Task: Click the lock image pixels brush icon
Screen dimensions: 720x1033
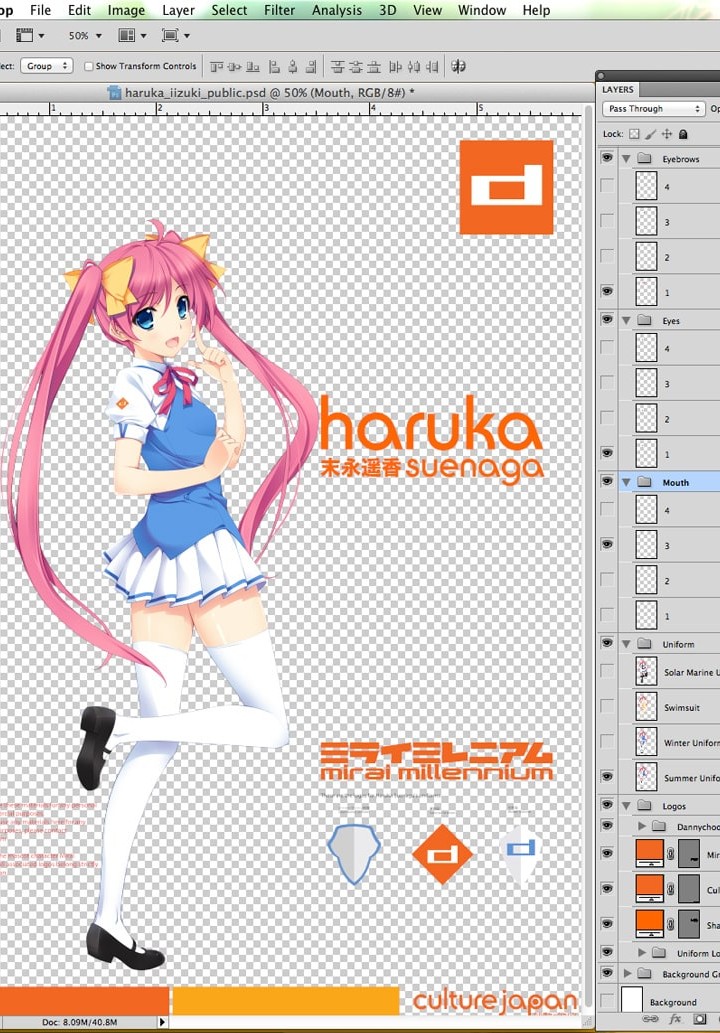Action: (x=650, y=134)
